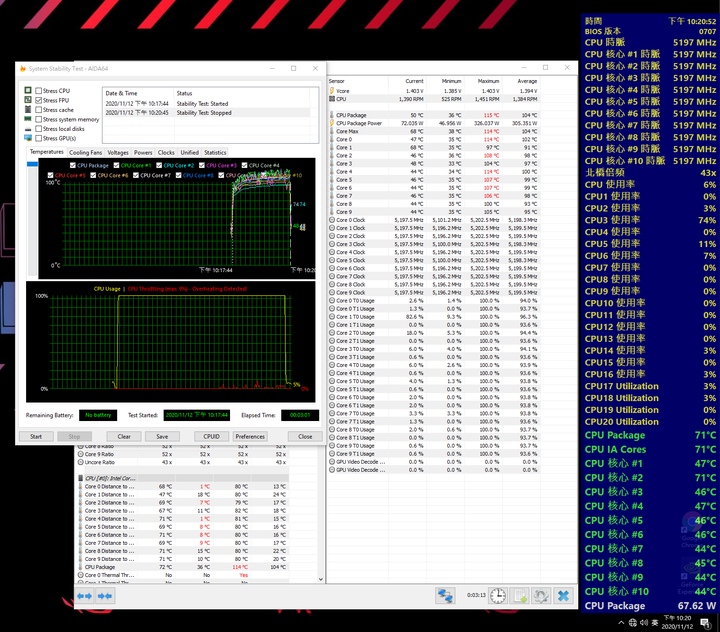This screenshot has width=720, height=632.
Task: Click the CPU fan row icon
Action: click(332, 99)
